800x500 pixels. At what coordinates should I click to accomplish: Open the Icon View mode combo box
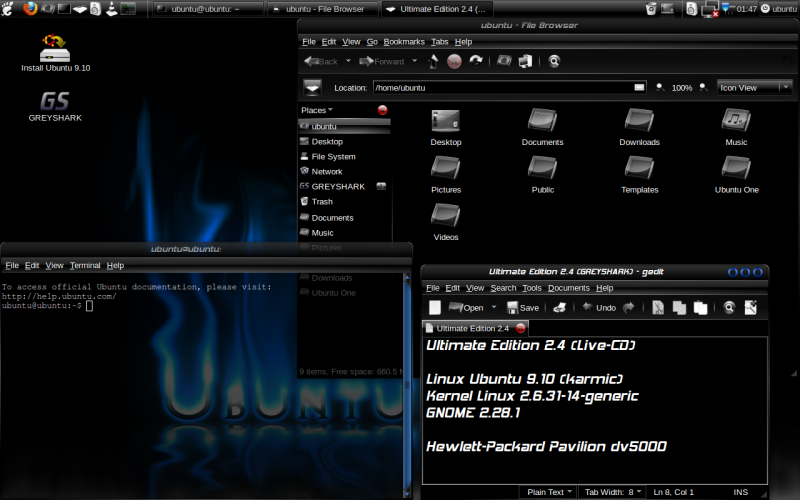(754, 87)
